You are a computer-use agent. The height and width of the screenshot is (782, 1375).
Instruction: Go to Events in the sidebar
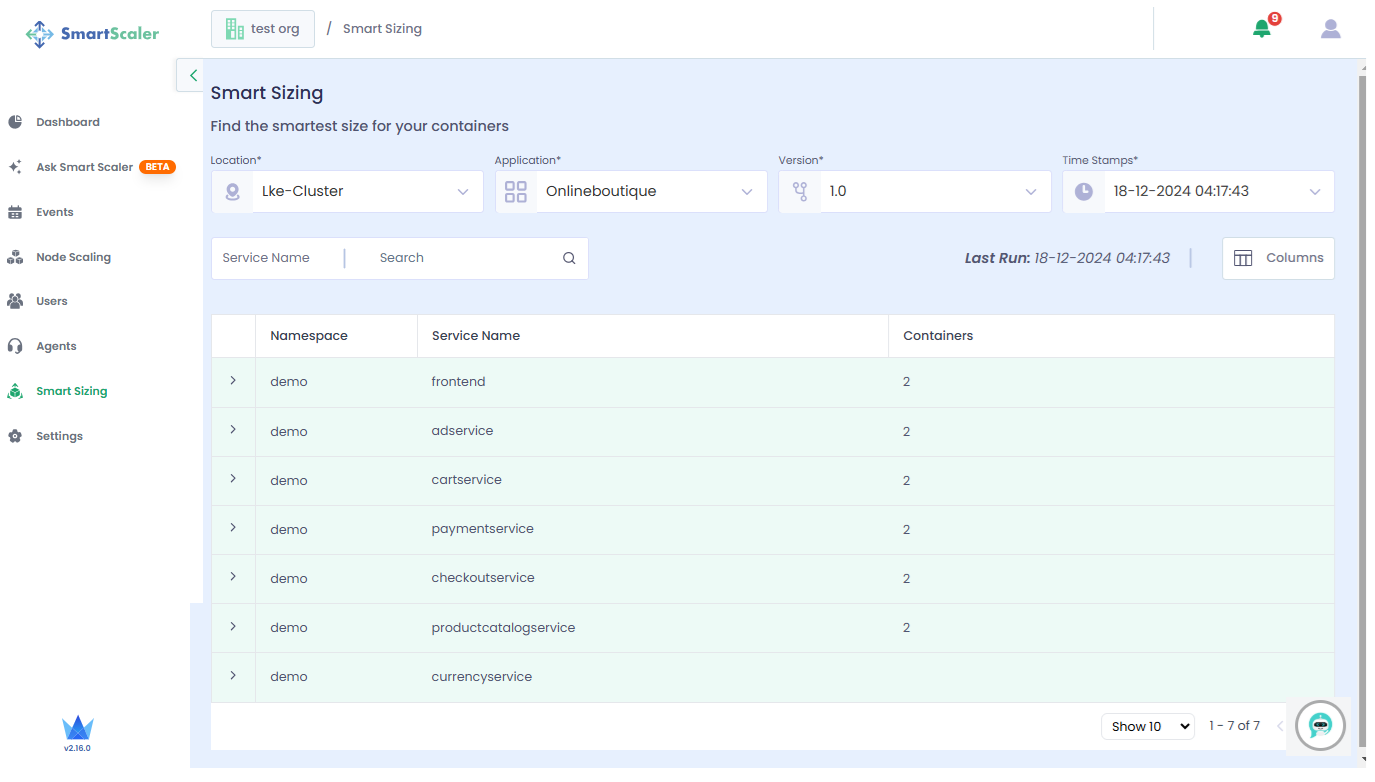pos(55,212)
